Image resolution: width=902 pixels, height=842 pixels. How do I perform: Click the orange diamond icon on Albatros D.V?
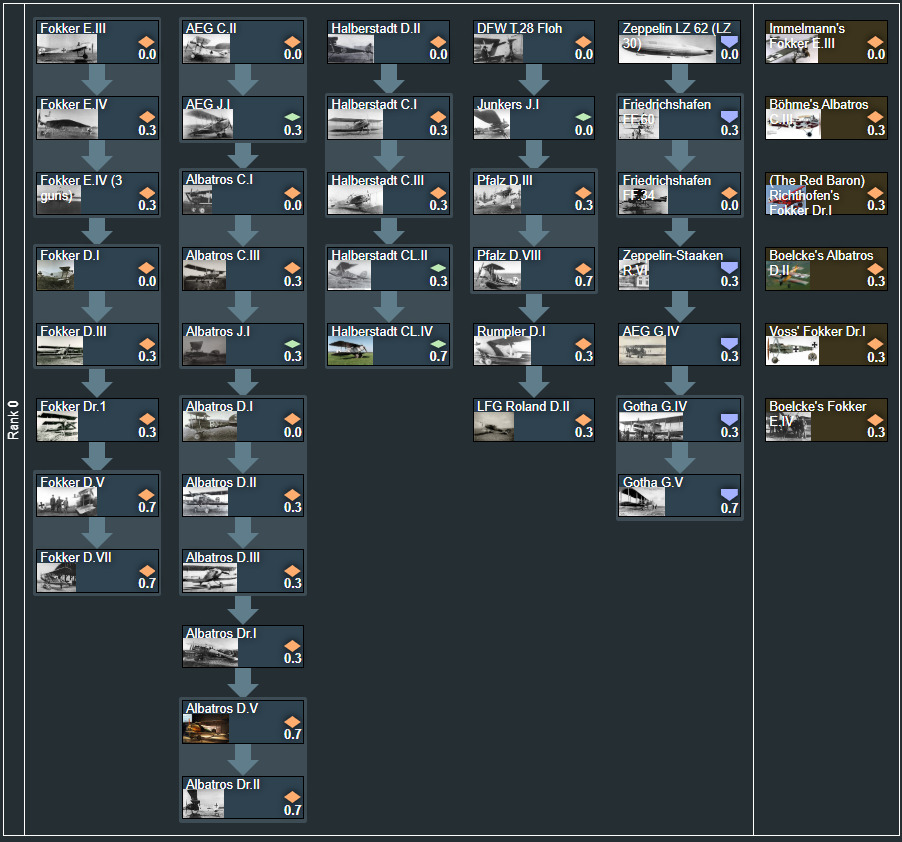[292, 721]
